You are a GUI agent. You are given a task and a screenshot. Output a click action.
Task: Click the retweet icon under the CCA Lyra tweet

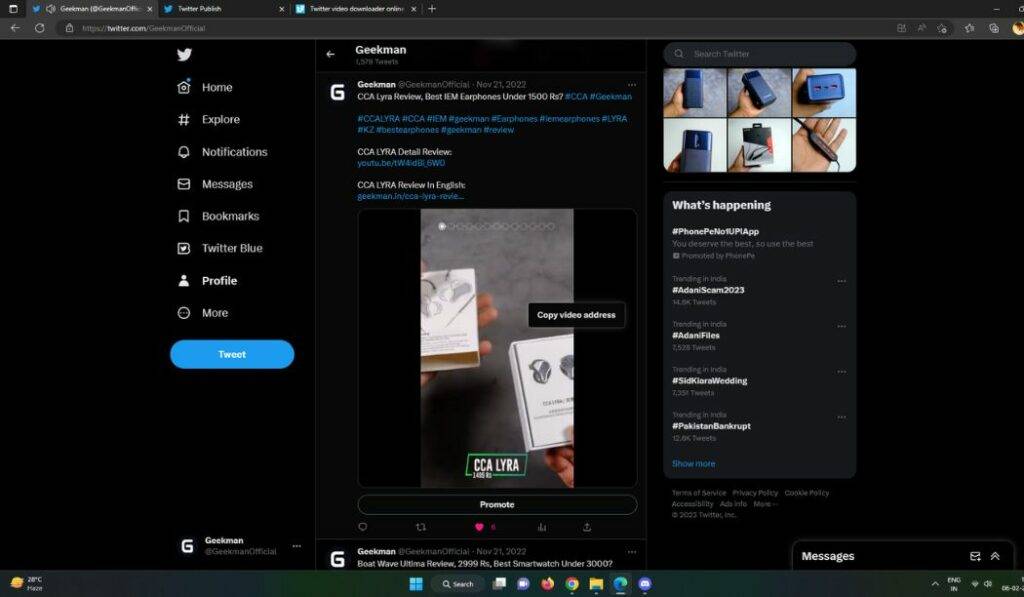[x=421, y=527]
